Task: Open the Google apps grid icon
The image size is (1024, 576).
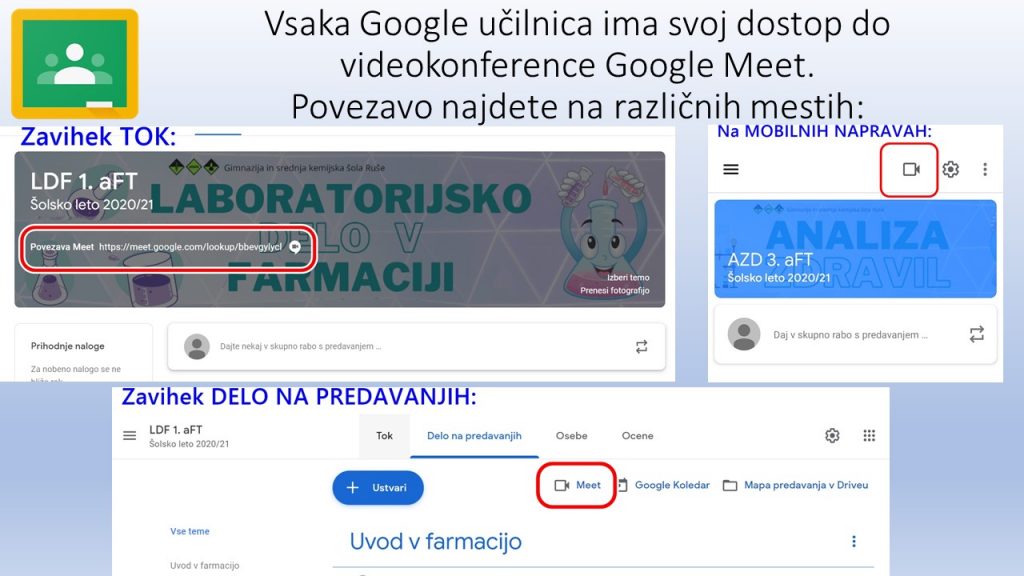Action: coord(869,436)
